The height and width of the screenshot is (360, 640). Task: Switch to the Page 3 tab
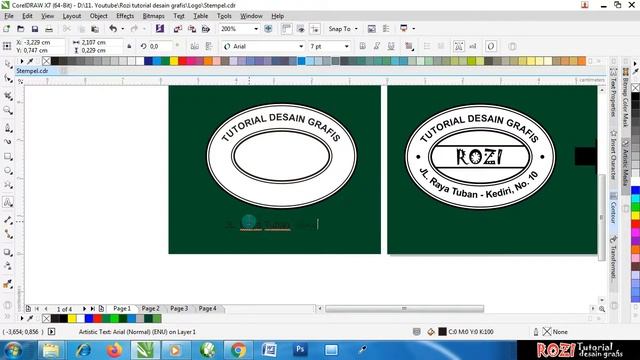[179, 309]
